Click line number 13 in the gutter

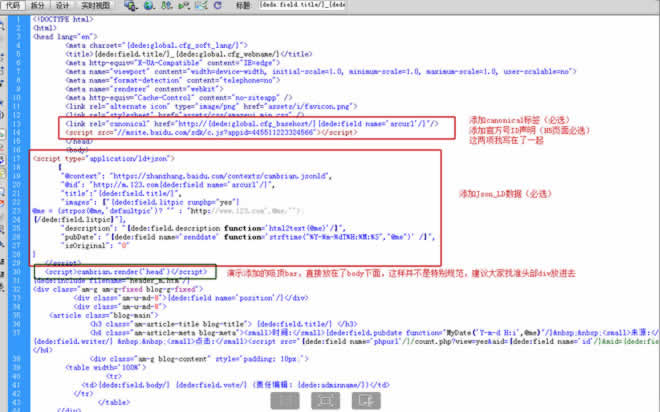(x=24, y=121)
